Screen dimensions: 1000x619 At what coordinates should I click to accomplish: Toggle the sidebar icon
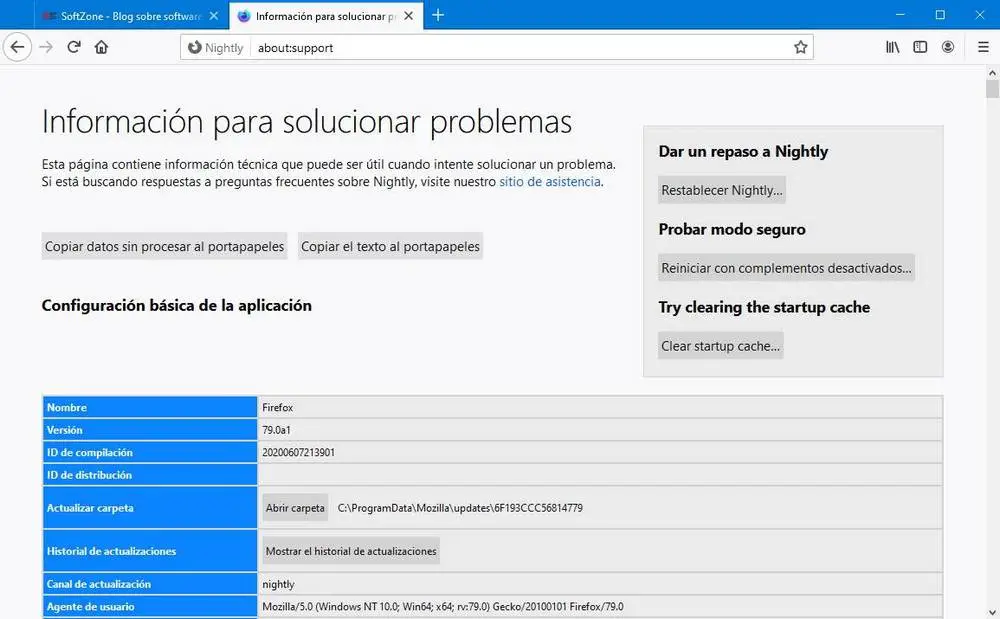point(920,47)
